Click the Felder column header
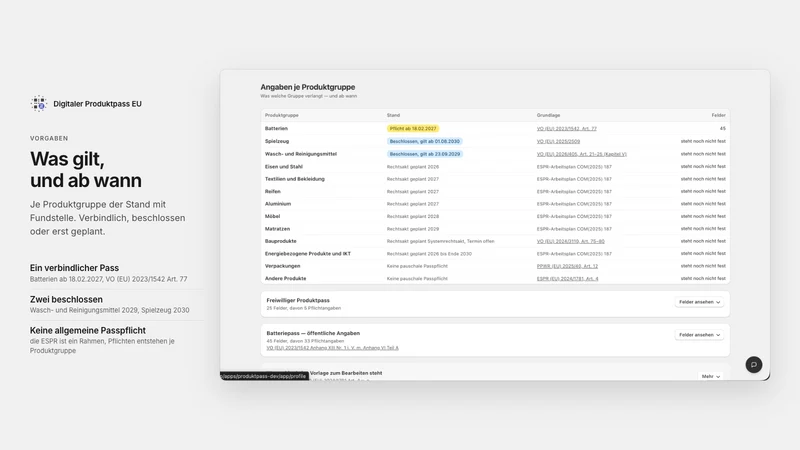This screenshot has width=800, height=450. (718, 115)
